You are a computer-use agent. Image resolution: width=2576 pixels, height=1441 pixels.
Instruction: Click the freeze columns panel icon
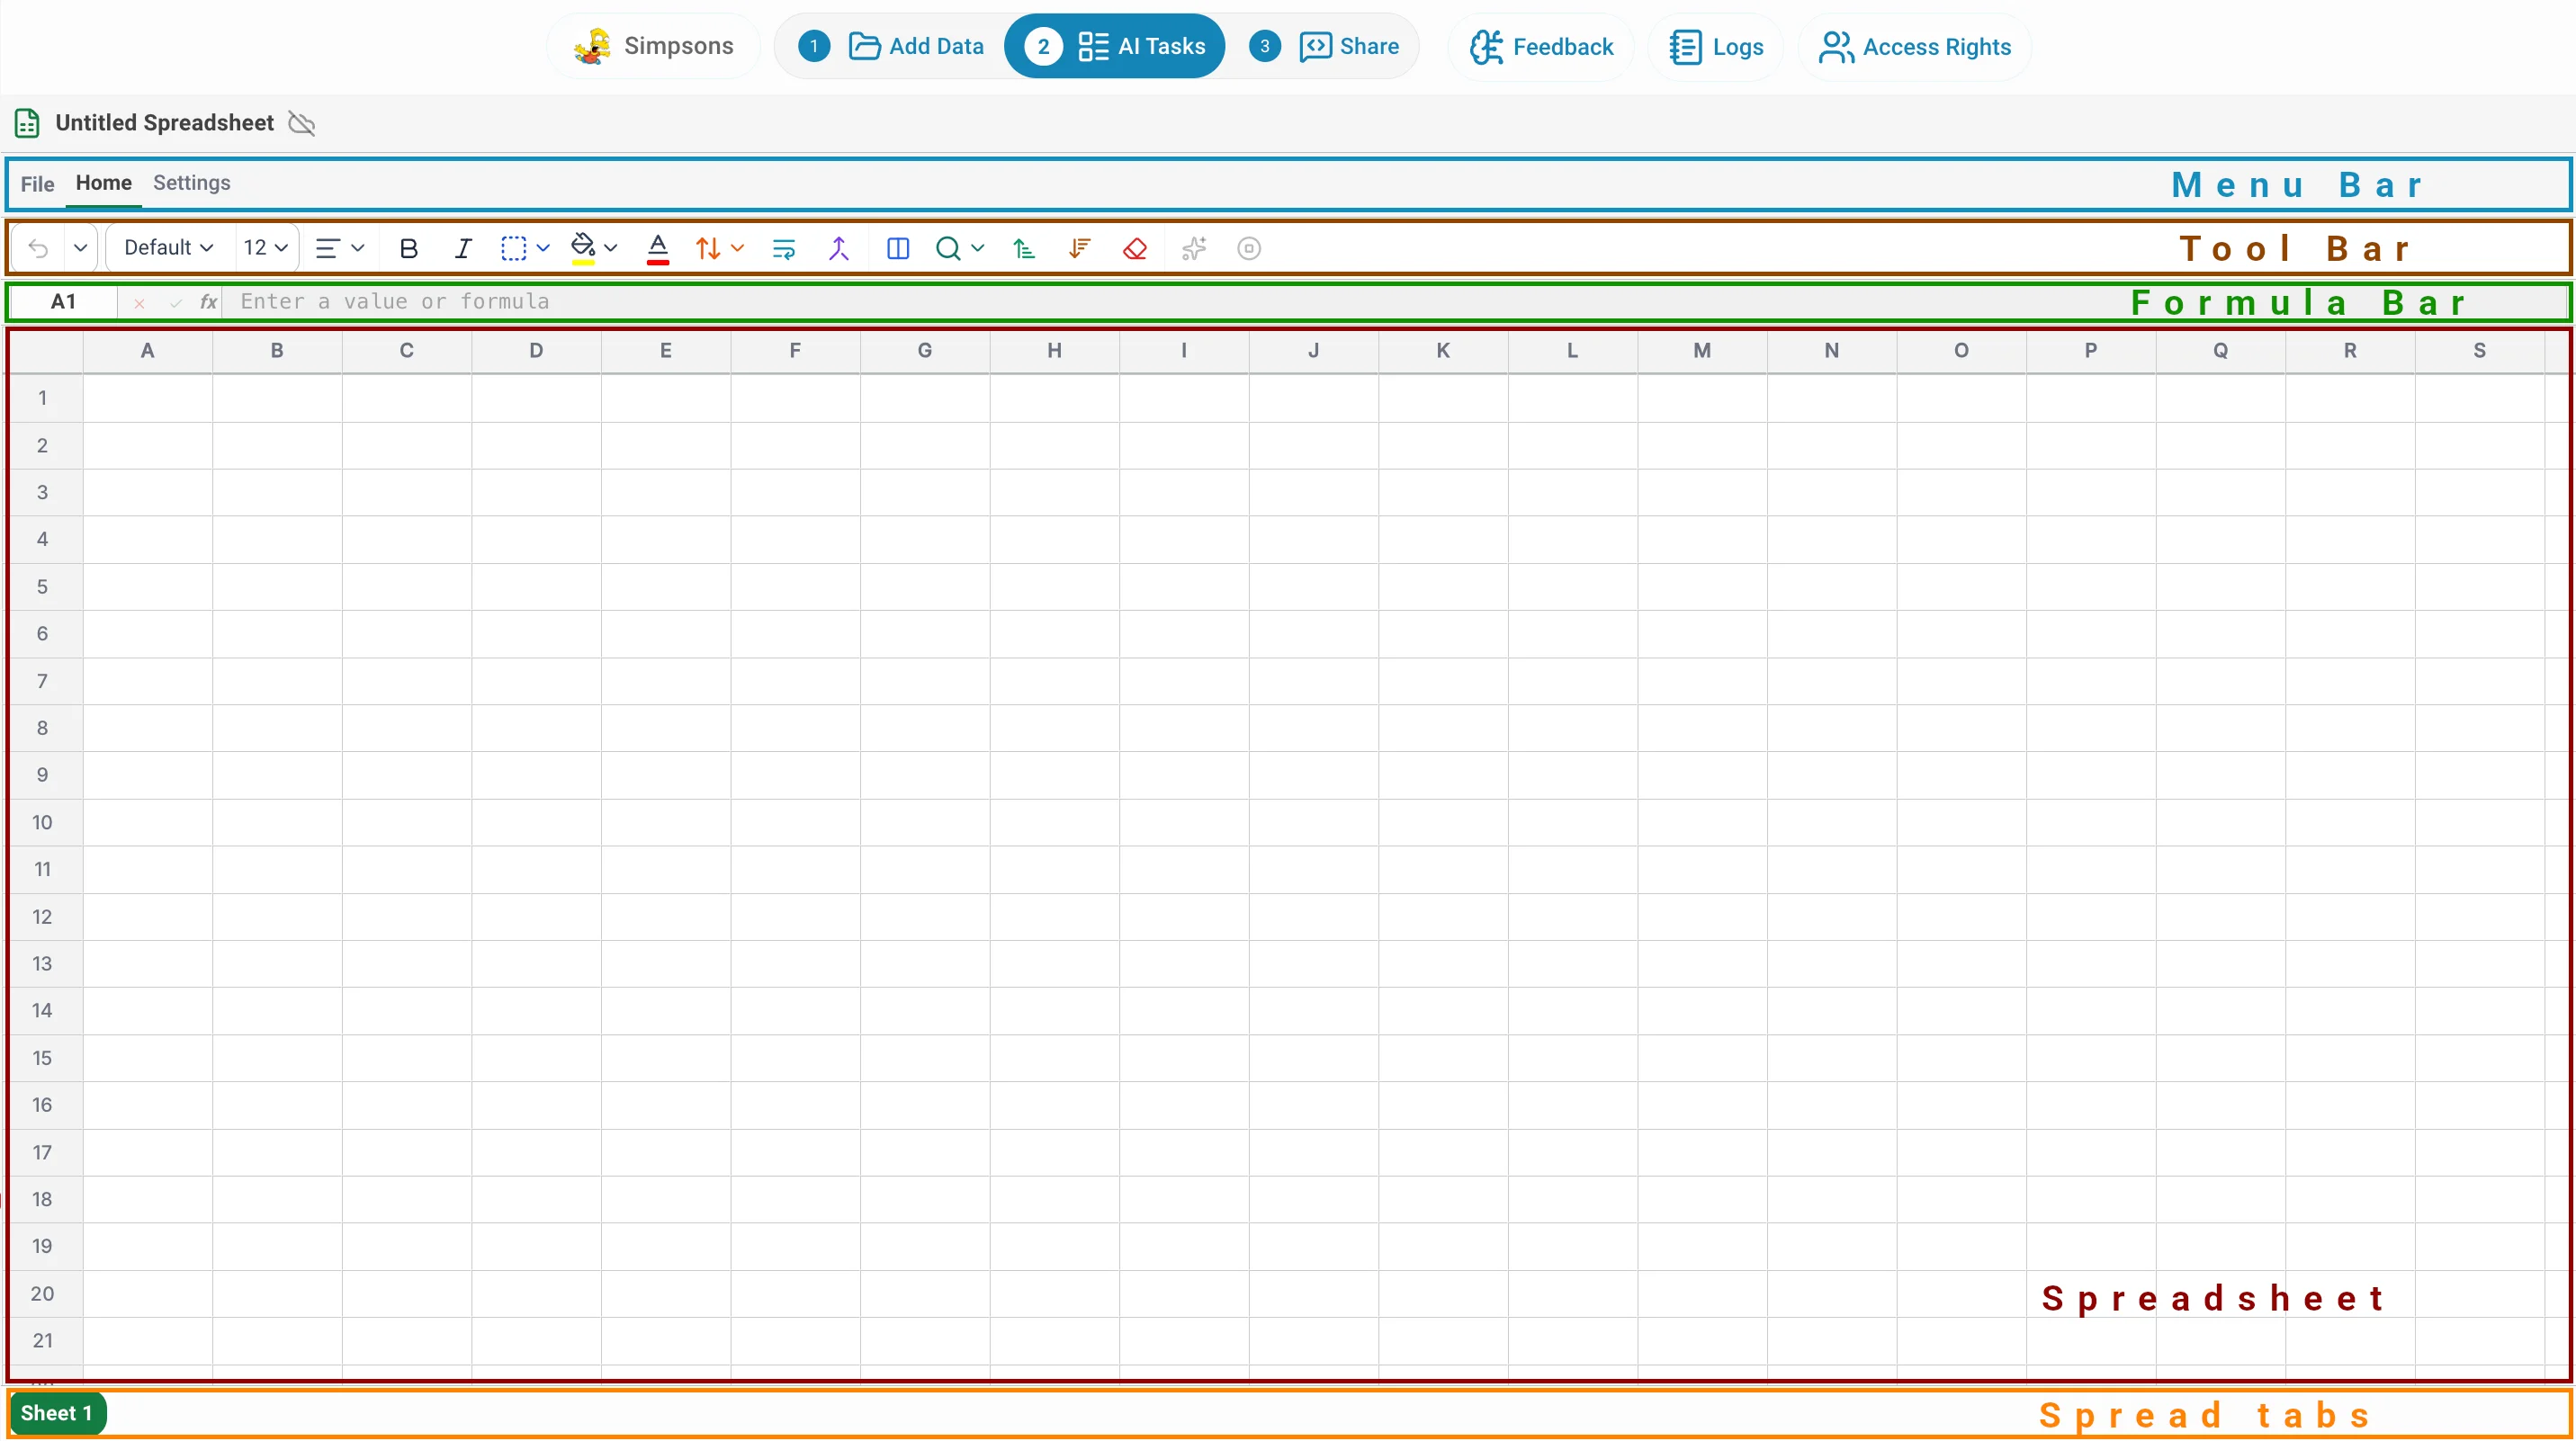pyautogui.click(x=897, y=248)
